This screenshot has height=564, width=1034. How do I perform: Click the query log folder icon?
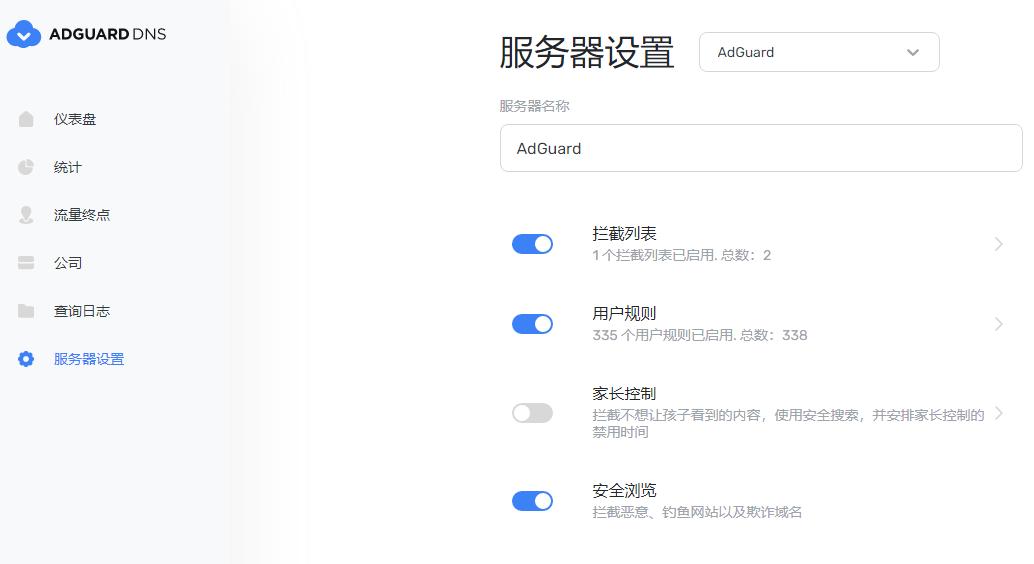pos(26,311)
